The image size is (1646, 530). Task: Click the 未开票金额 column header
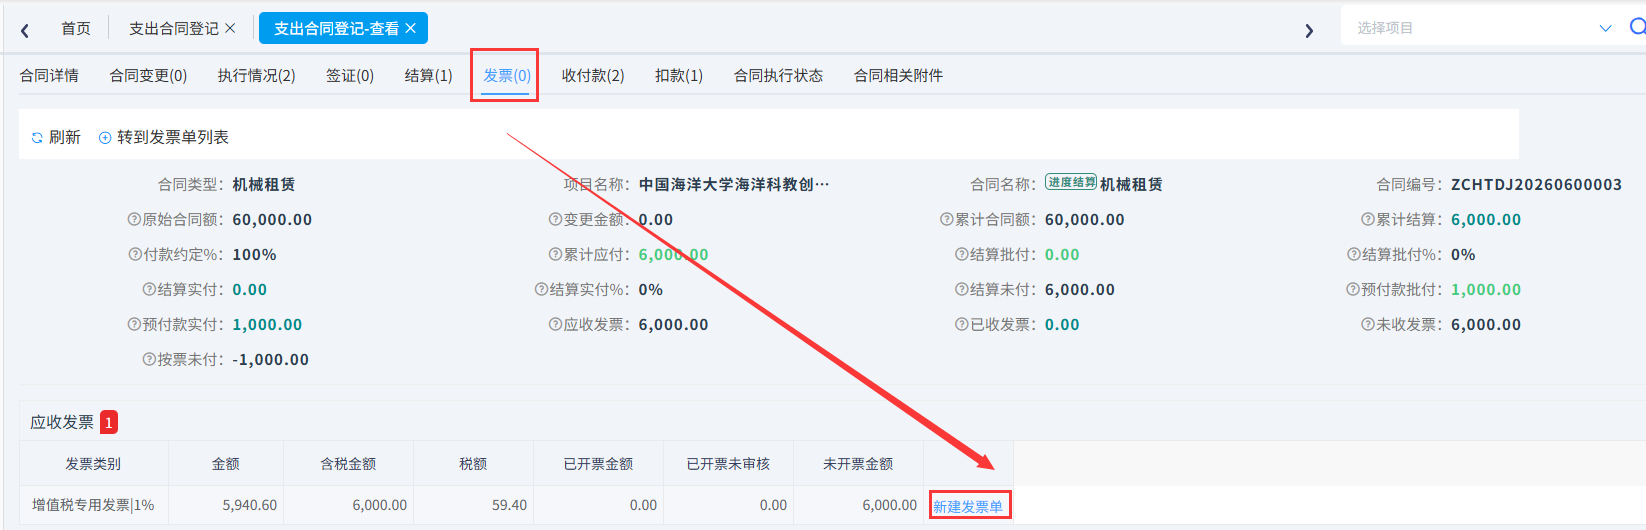[858, 464]
